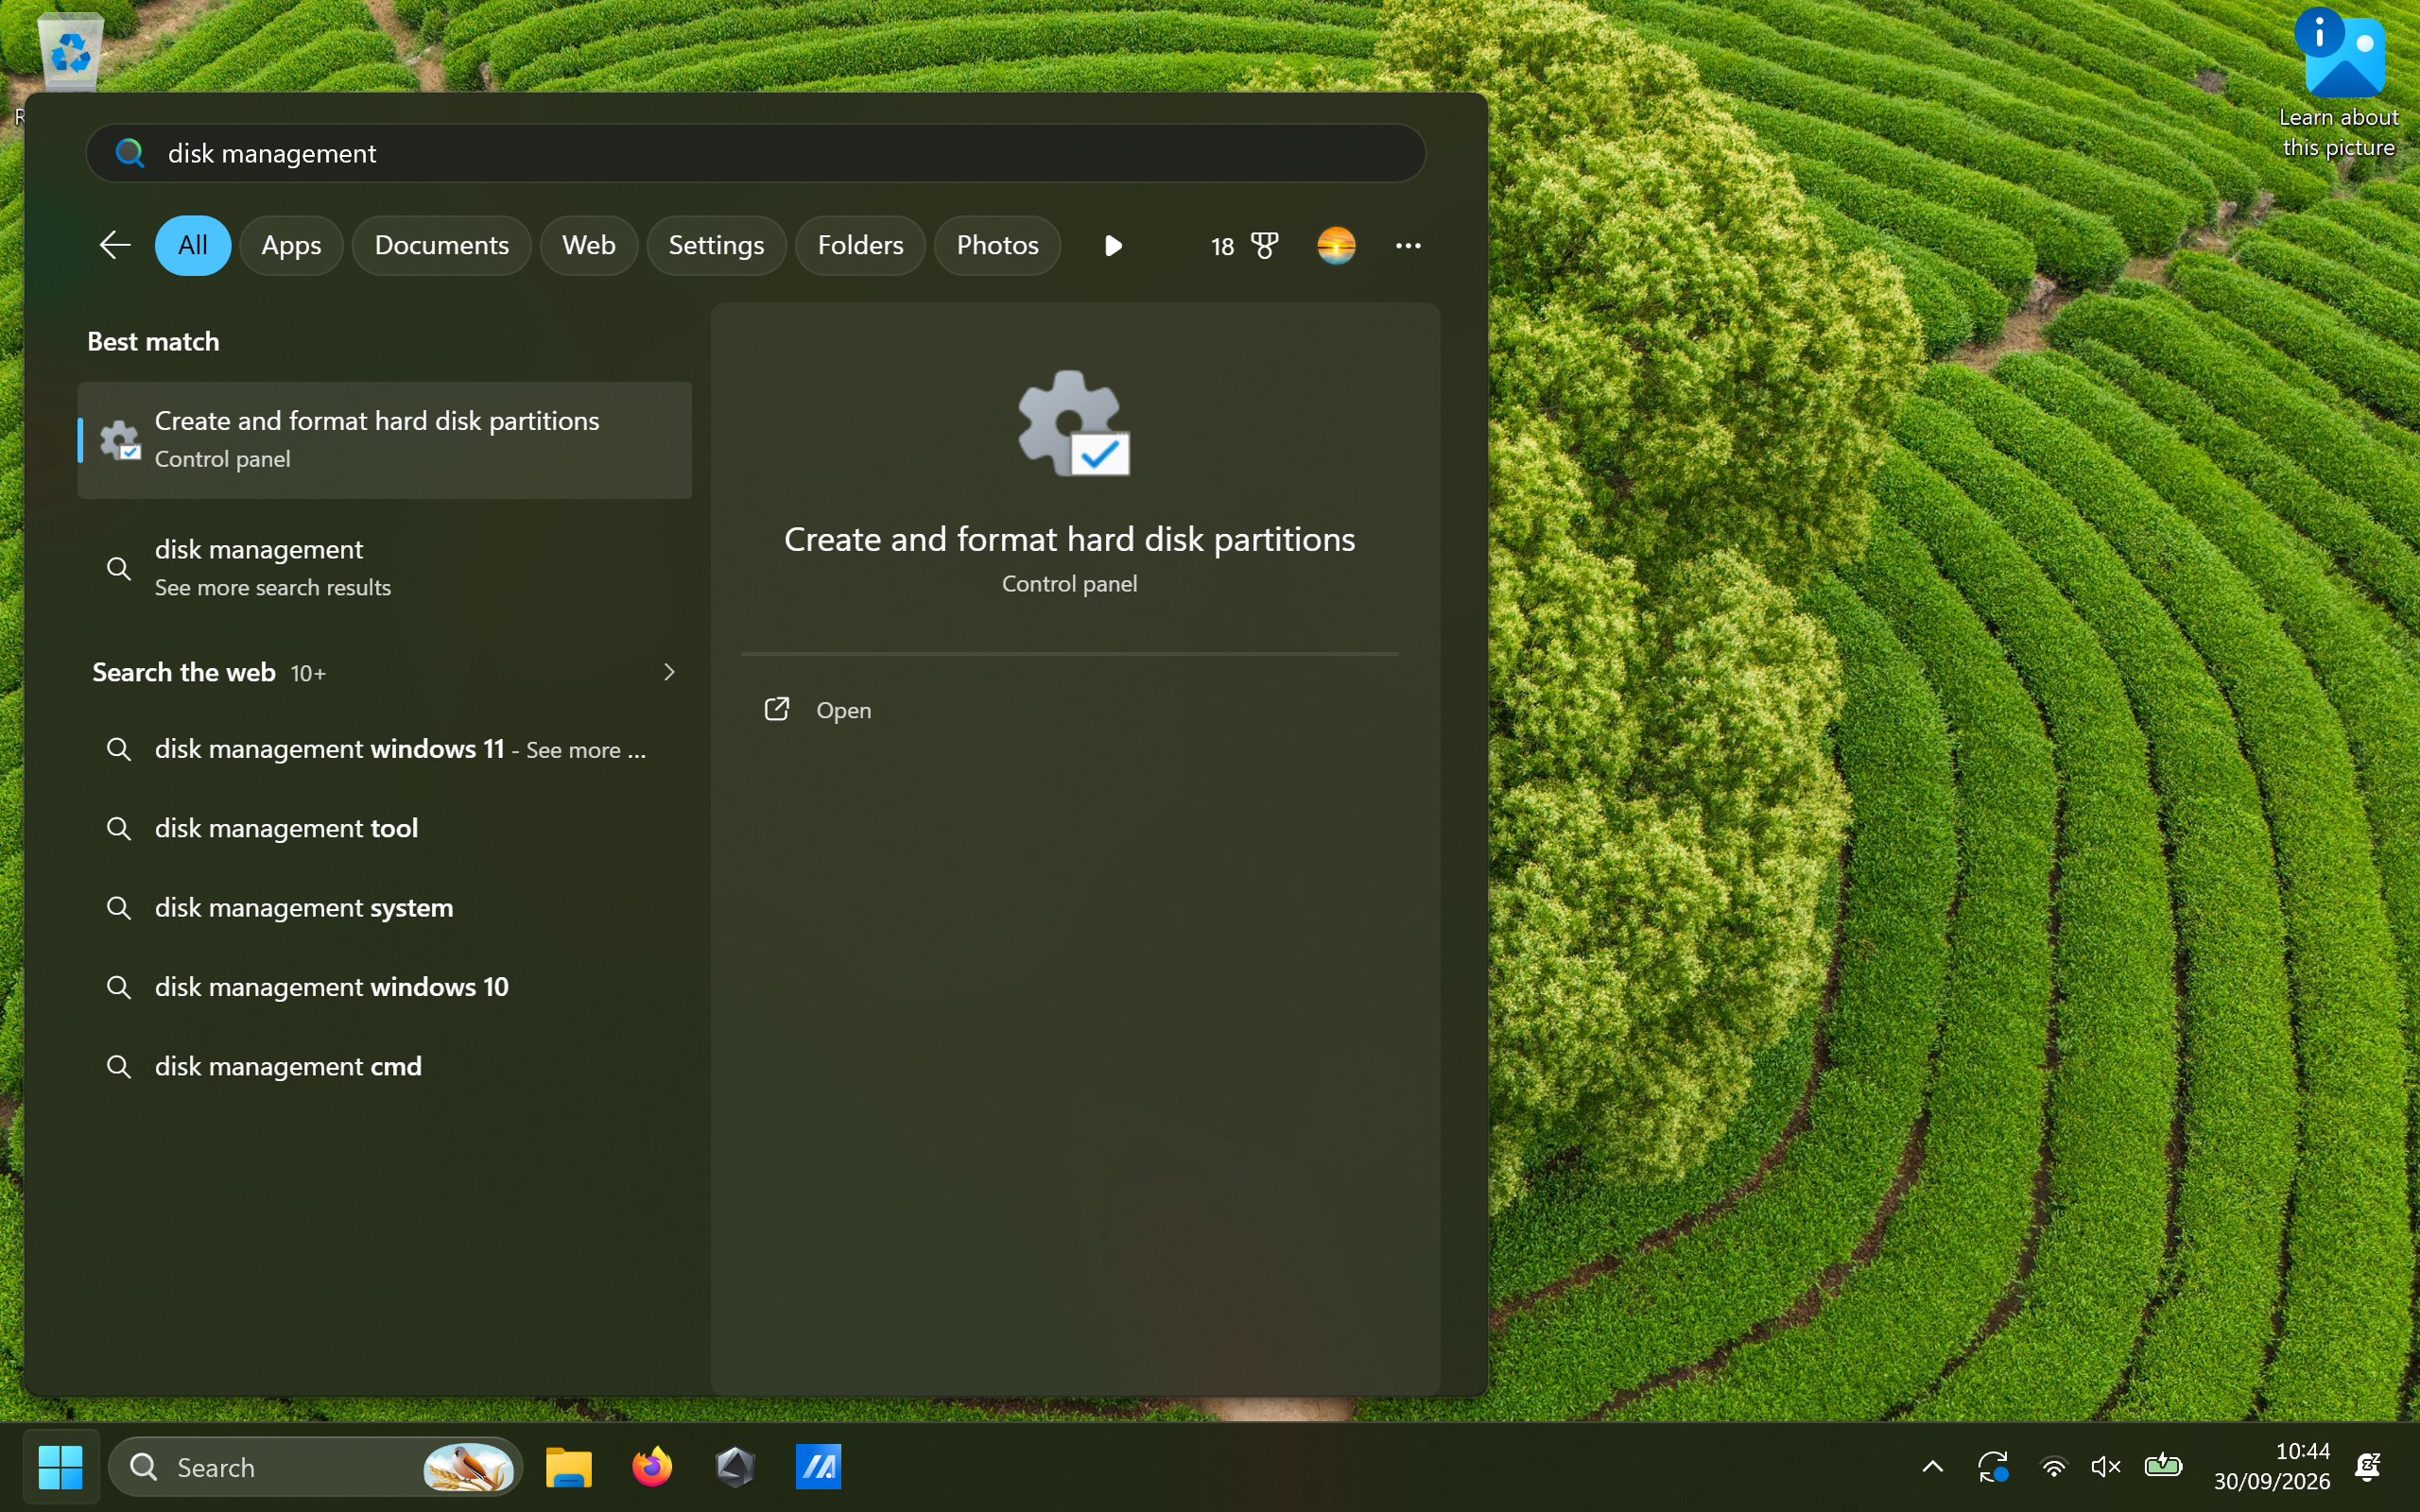The image size is (2420, 1512).
Task: Click the back arrow in search panel
Action: click(x=115, y=245)
